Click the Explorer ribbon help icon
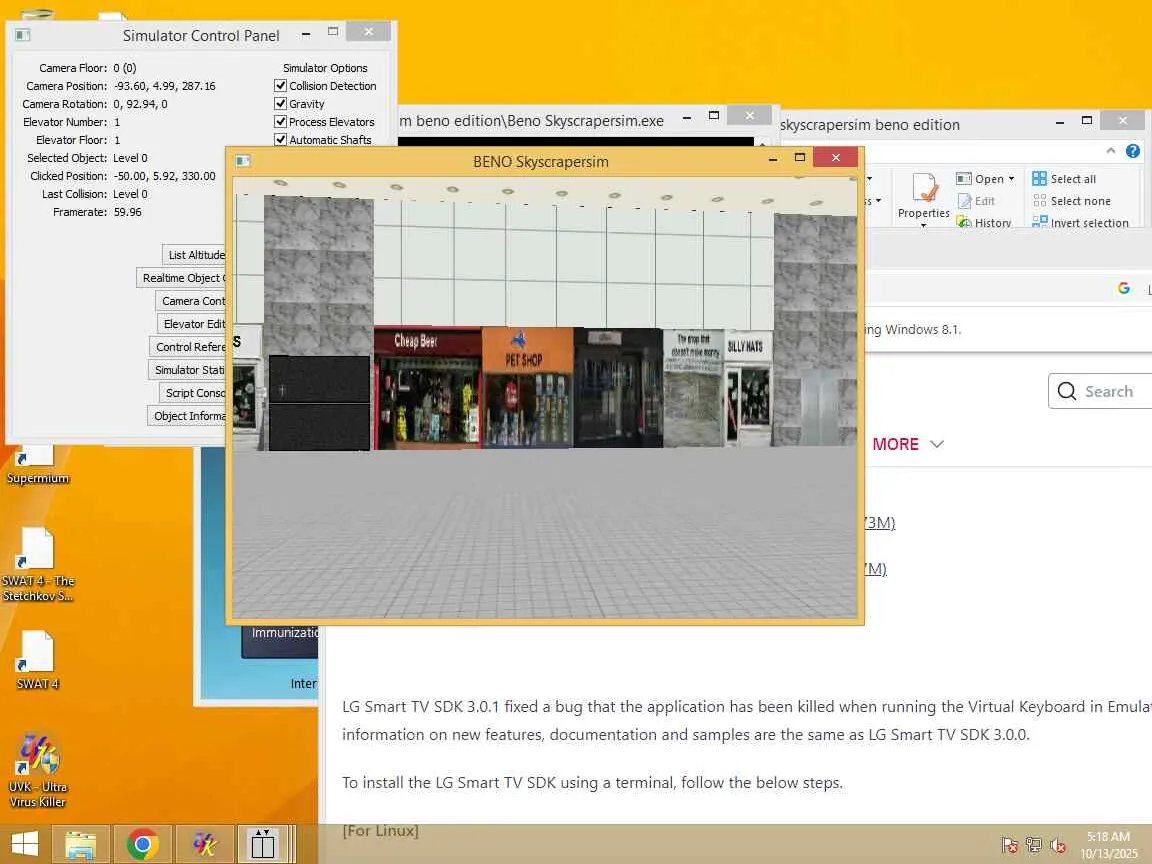 point(1133,151)
